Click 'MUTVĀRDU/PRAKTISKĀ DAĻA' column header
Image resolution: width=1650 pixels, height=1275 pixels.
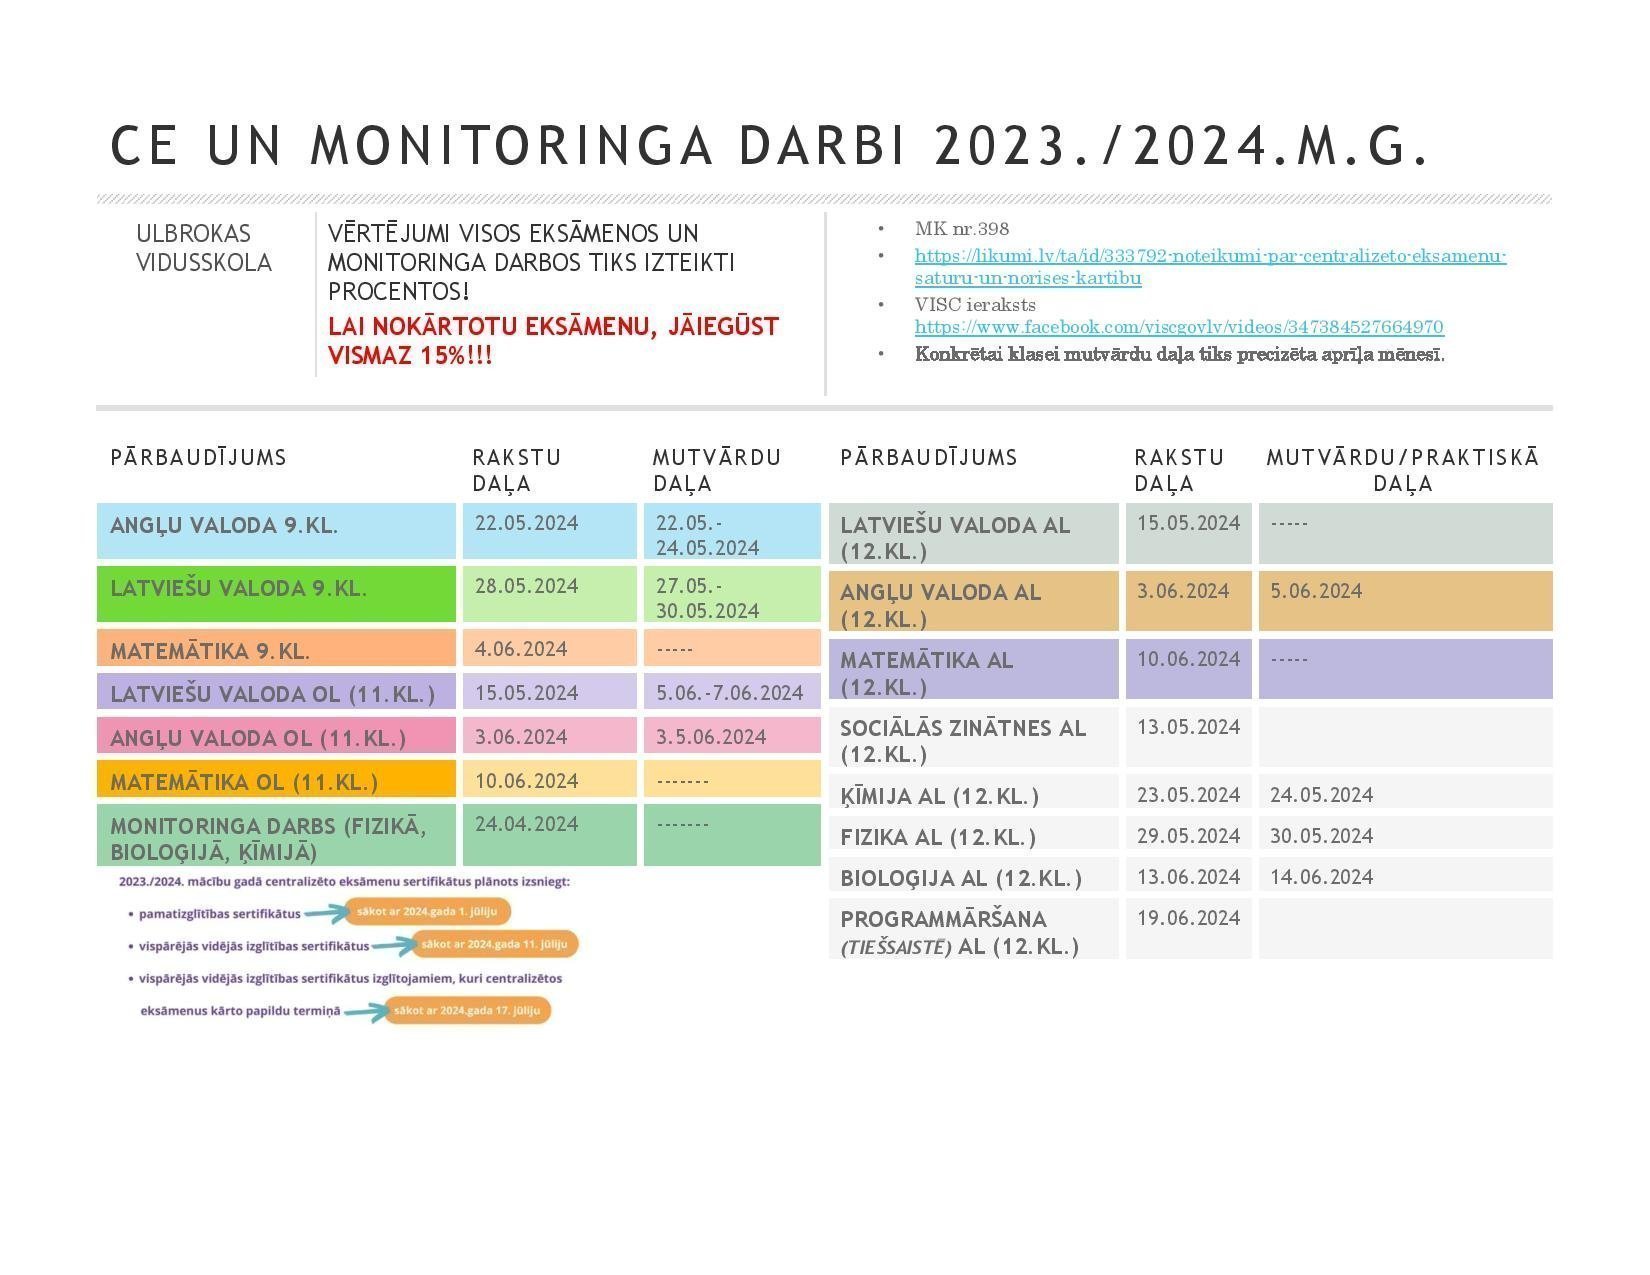coord(1403,470)
